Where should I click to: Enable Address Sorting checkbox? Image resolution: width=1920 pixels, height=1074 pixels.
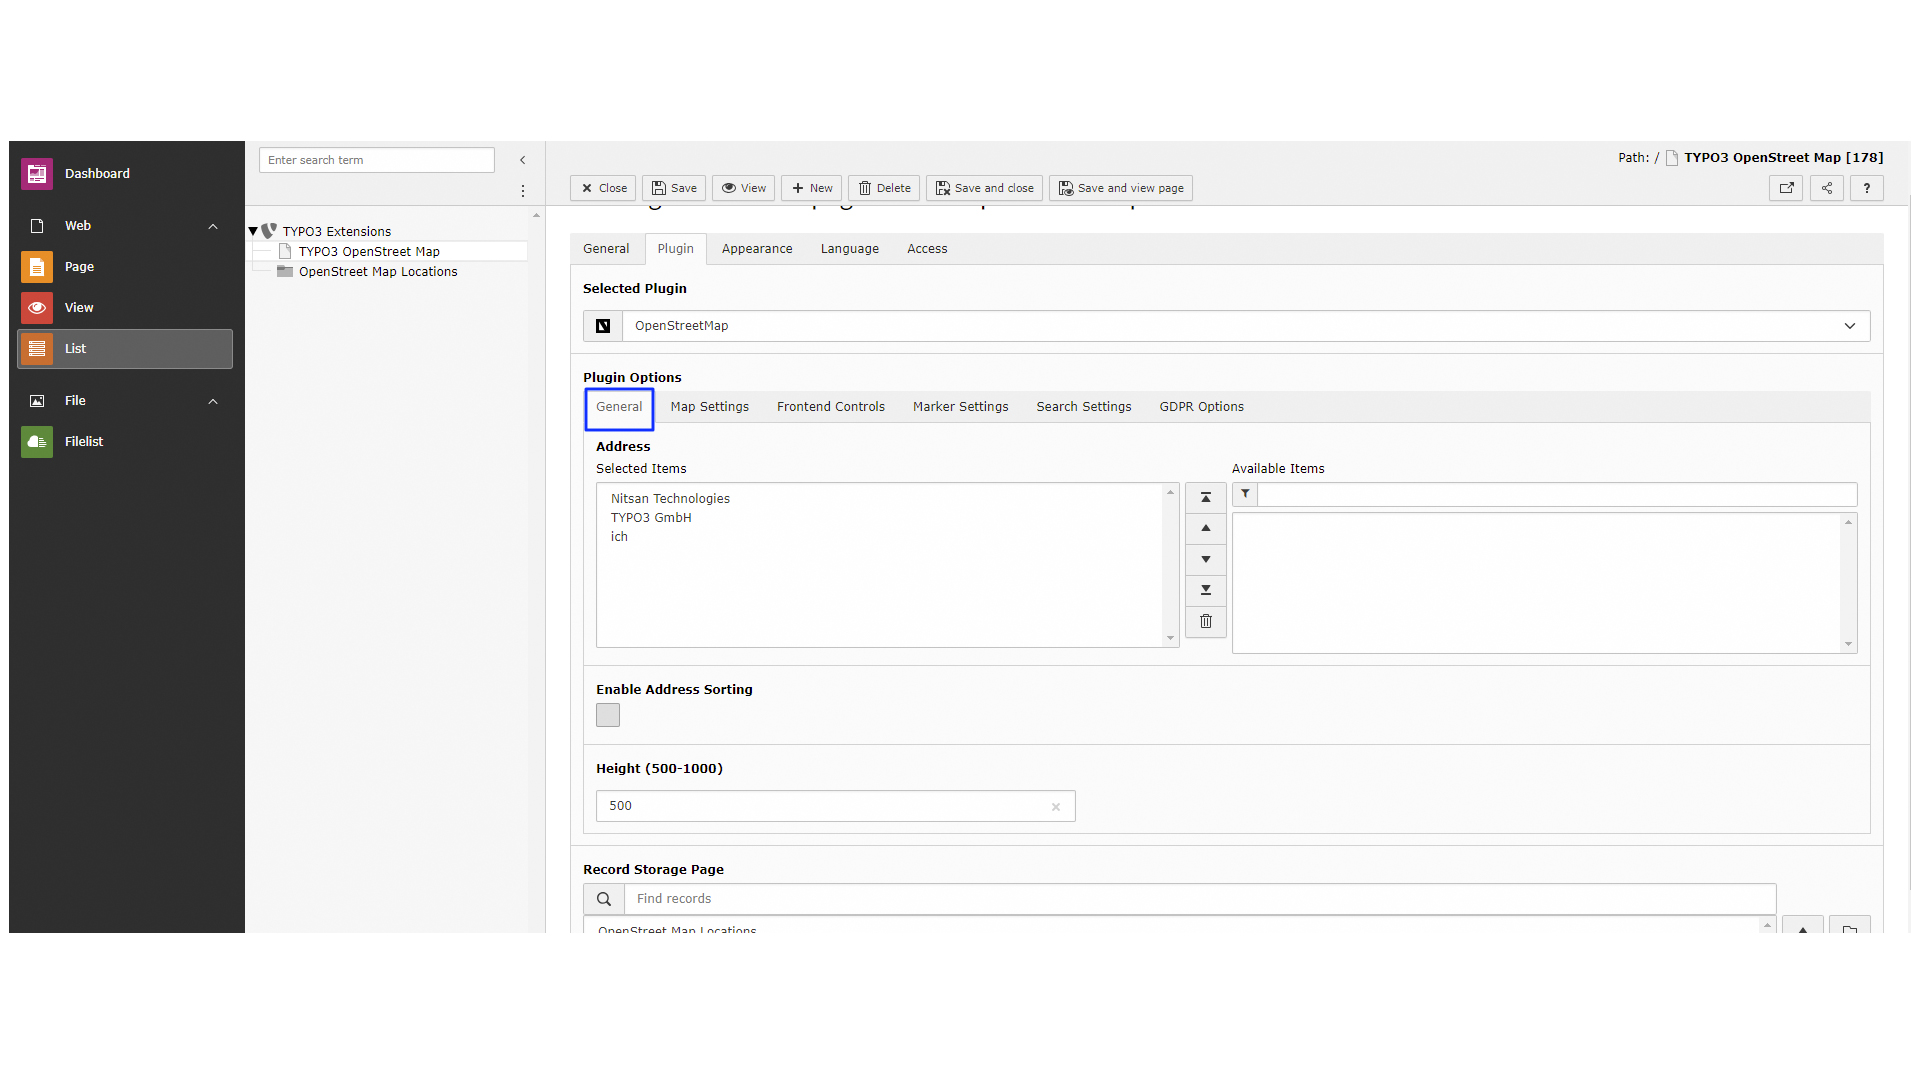click(607, 714)
